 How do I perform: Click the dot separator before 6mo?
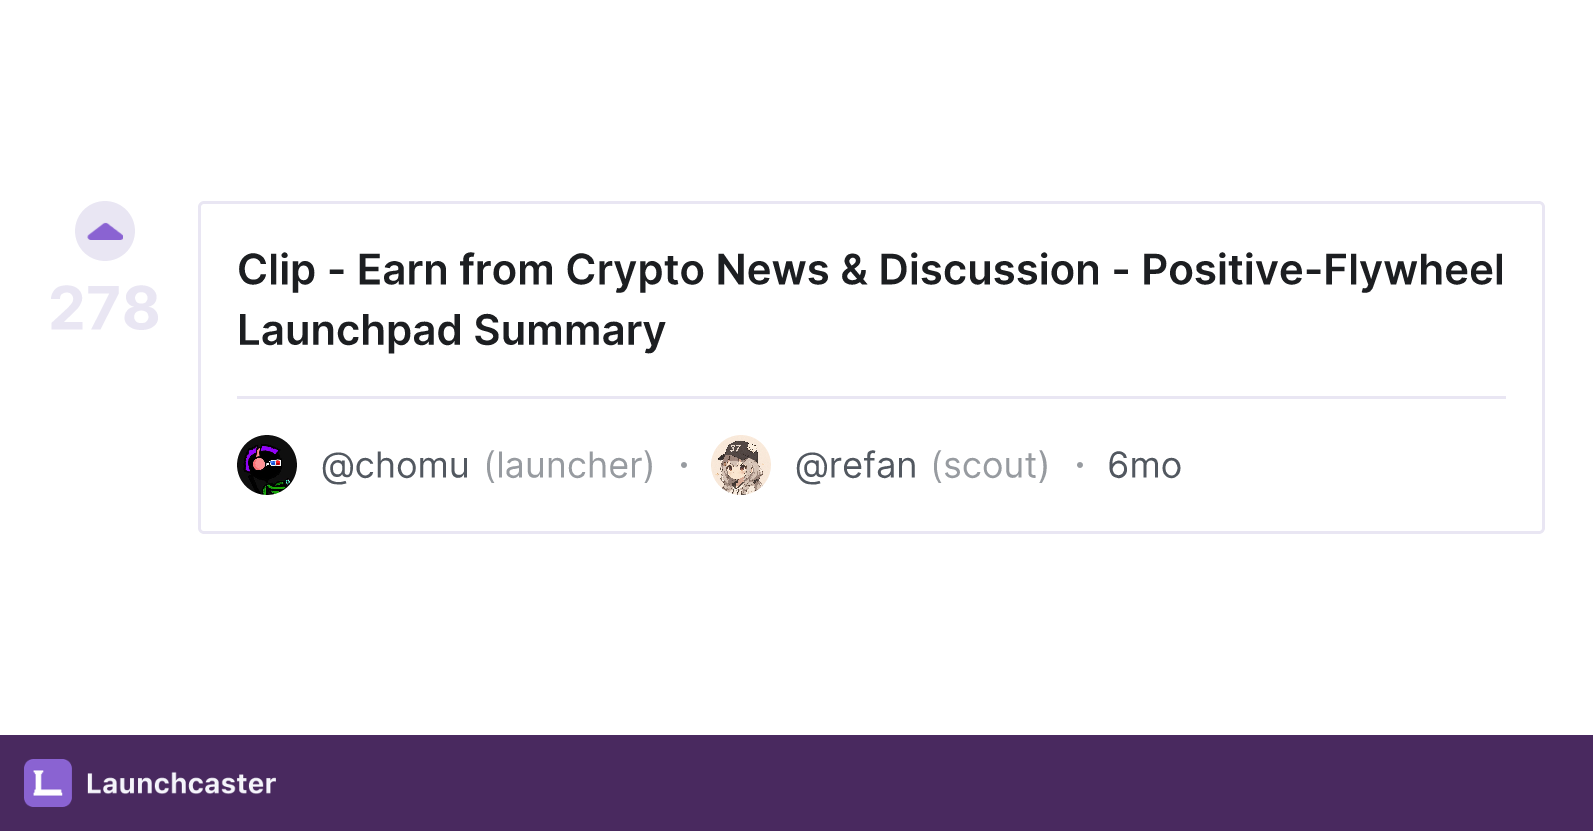(1080, 465)
